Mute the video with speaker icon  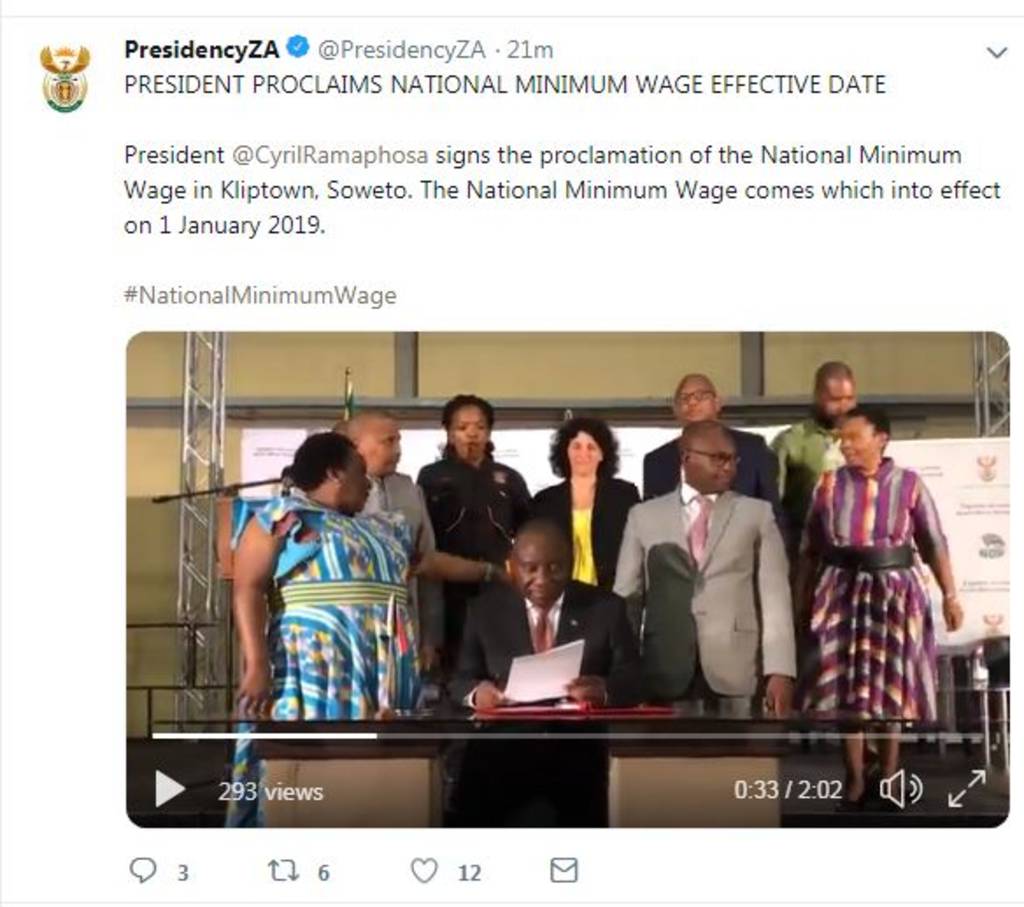click(x=899, y=790)
